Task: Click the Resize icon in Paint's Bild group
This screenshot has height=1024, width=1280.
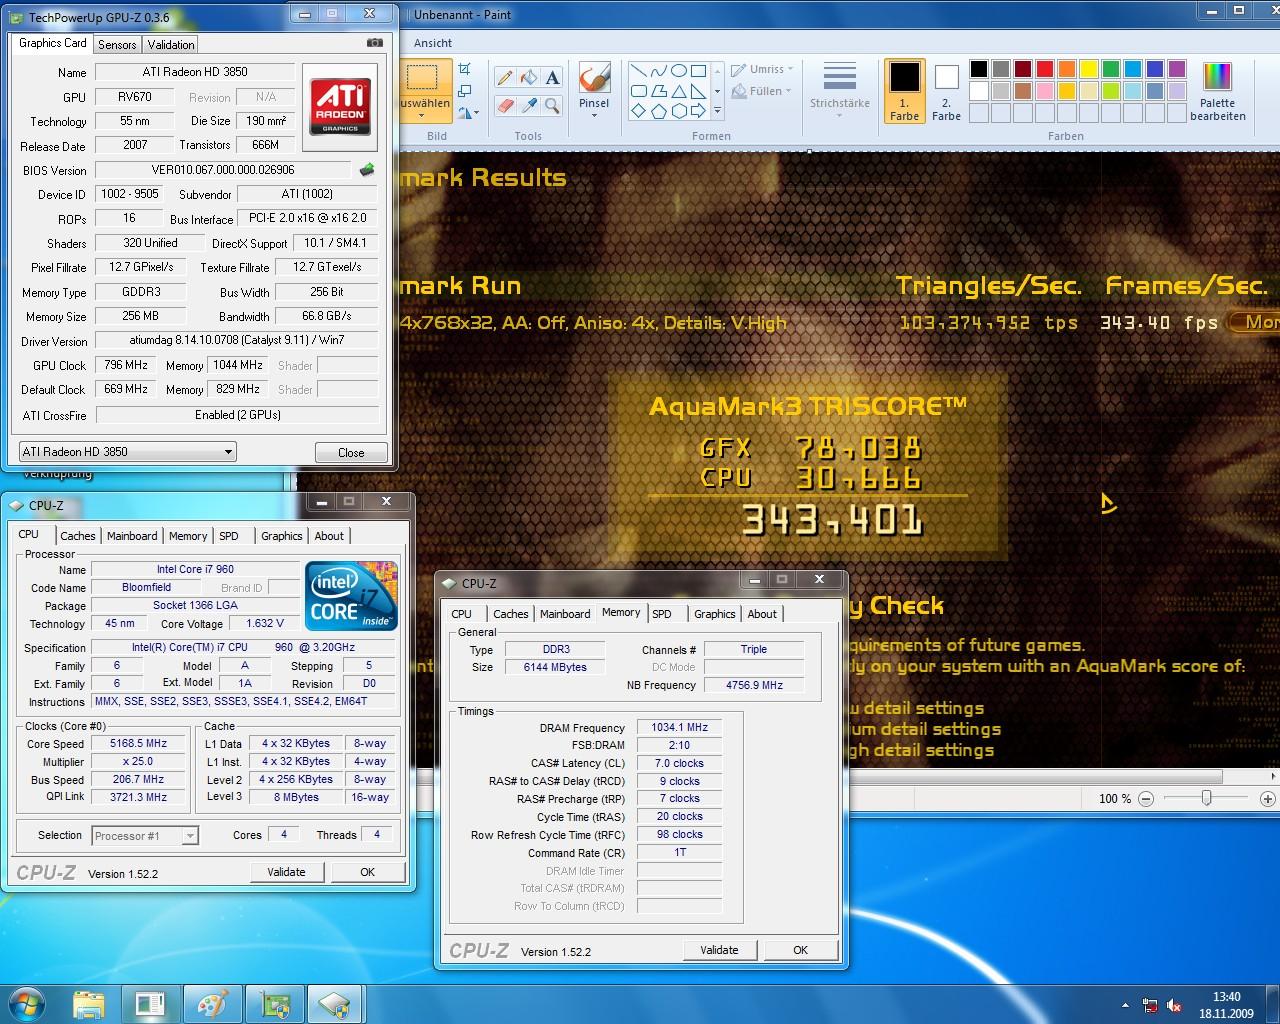Action: [465, 90]
